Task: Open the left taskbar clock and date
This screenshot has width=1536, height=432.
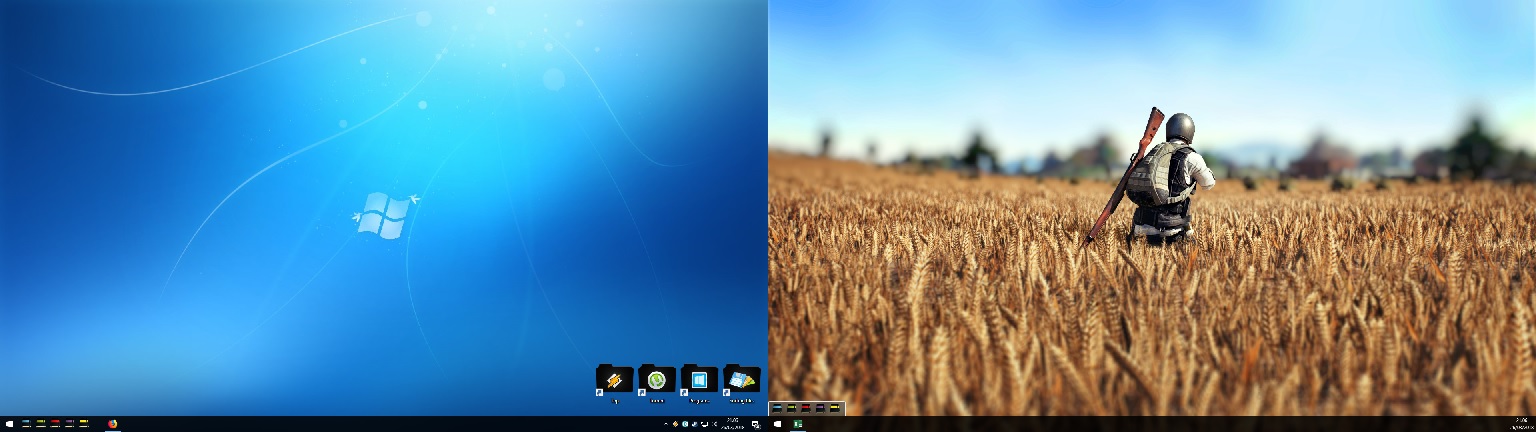Action: pyautogui.click(x=733, y=424)
